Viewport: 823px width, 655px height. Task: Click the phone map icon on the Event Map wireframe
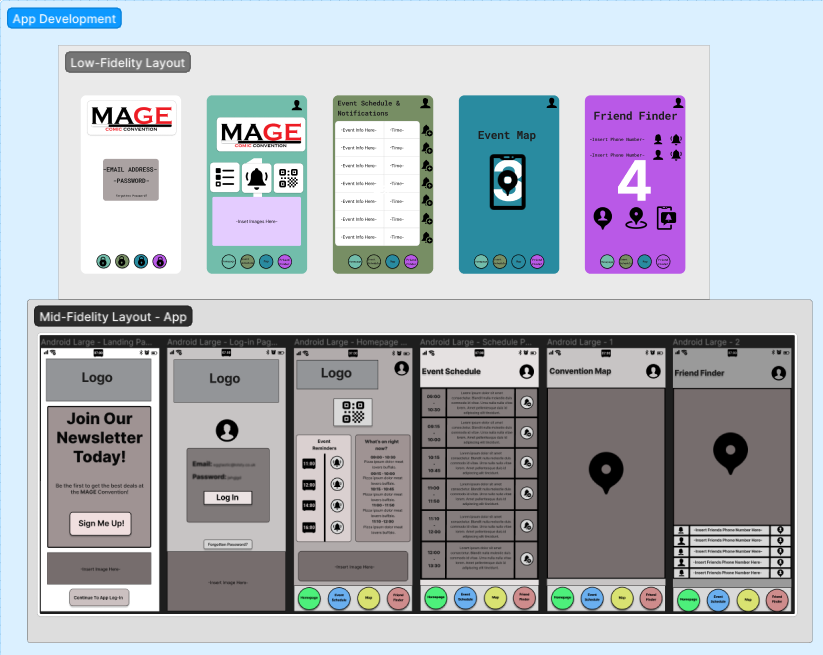[x=507, y=182]
